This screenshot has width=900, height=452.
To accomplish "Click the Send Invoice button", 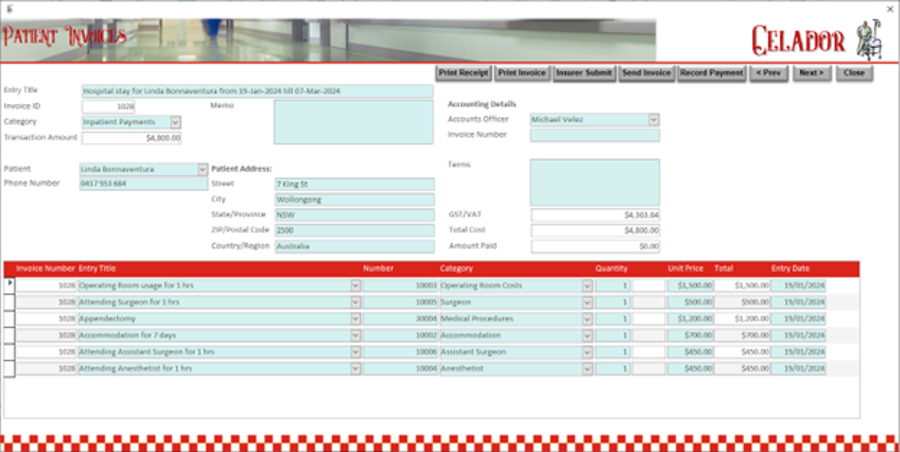I will 646,73.
